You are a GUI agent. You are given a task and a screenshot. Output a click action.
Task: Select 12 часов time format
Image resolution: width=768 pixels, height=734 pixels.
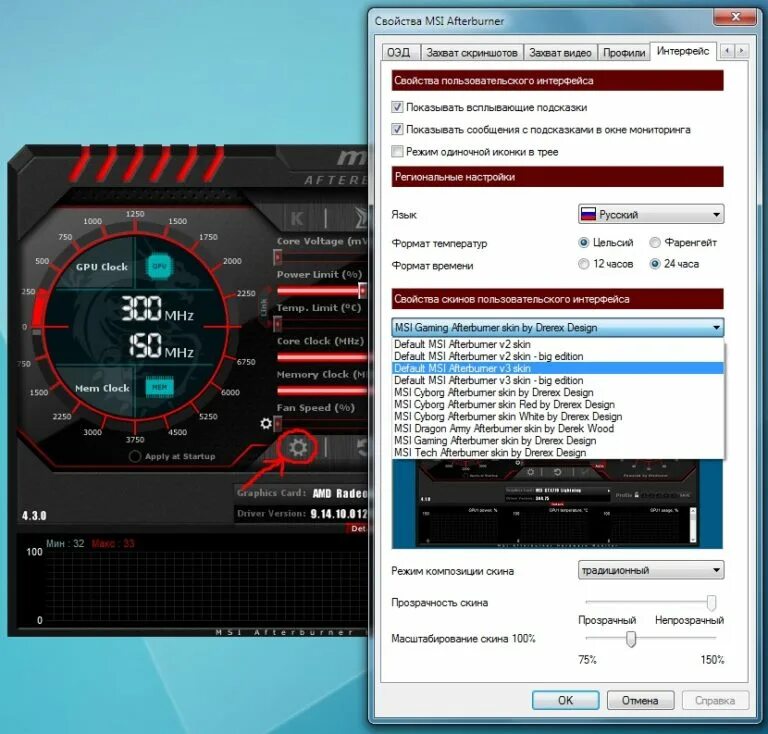583,264
